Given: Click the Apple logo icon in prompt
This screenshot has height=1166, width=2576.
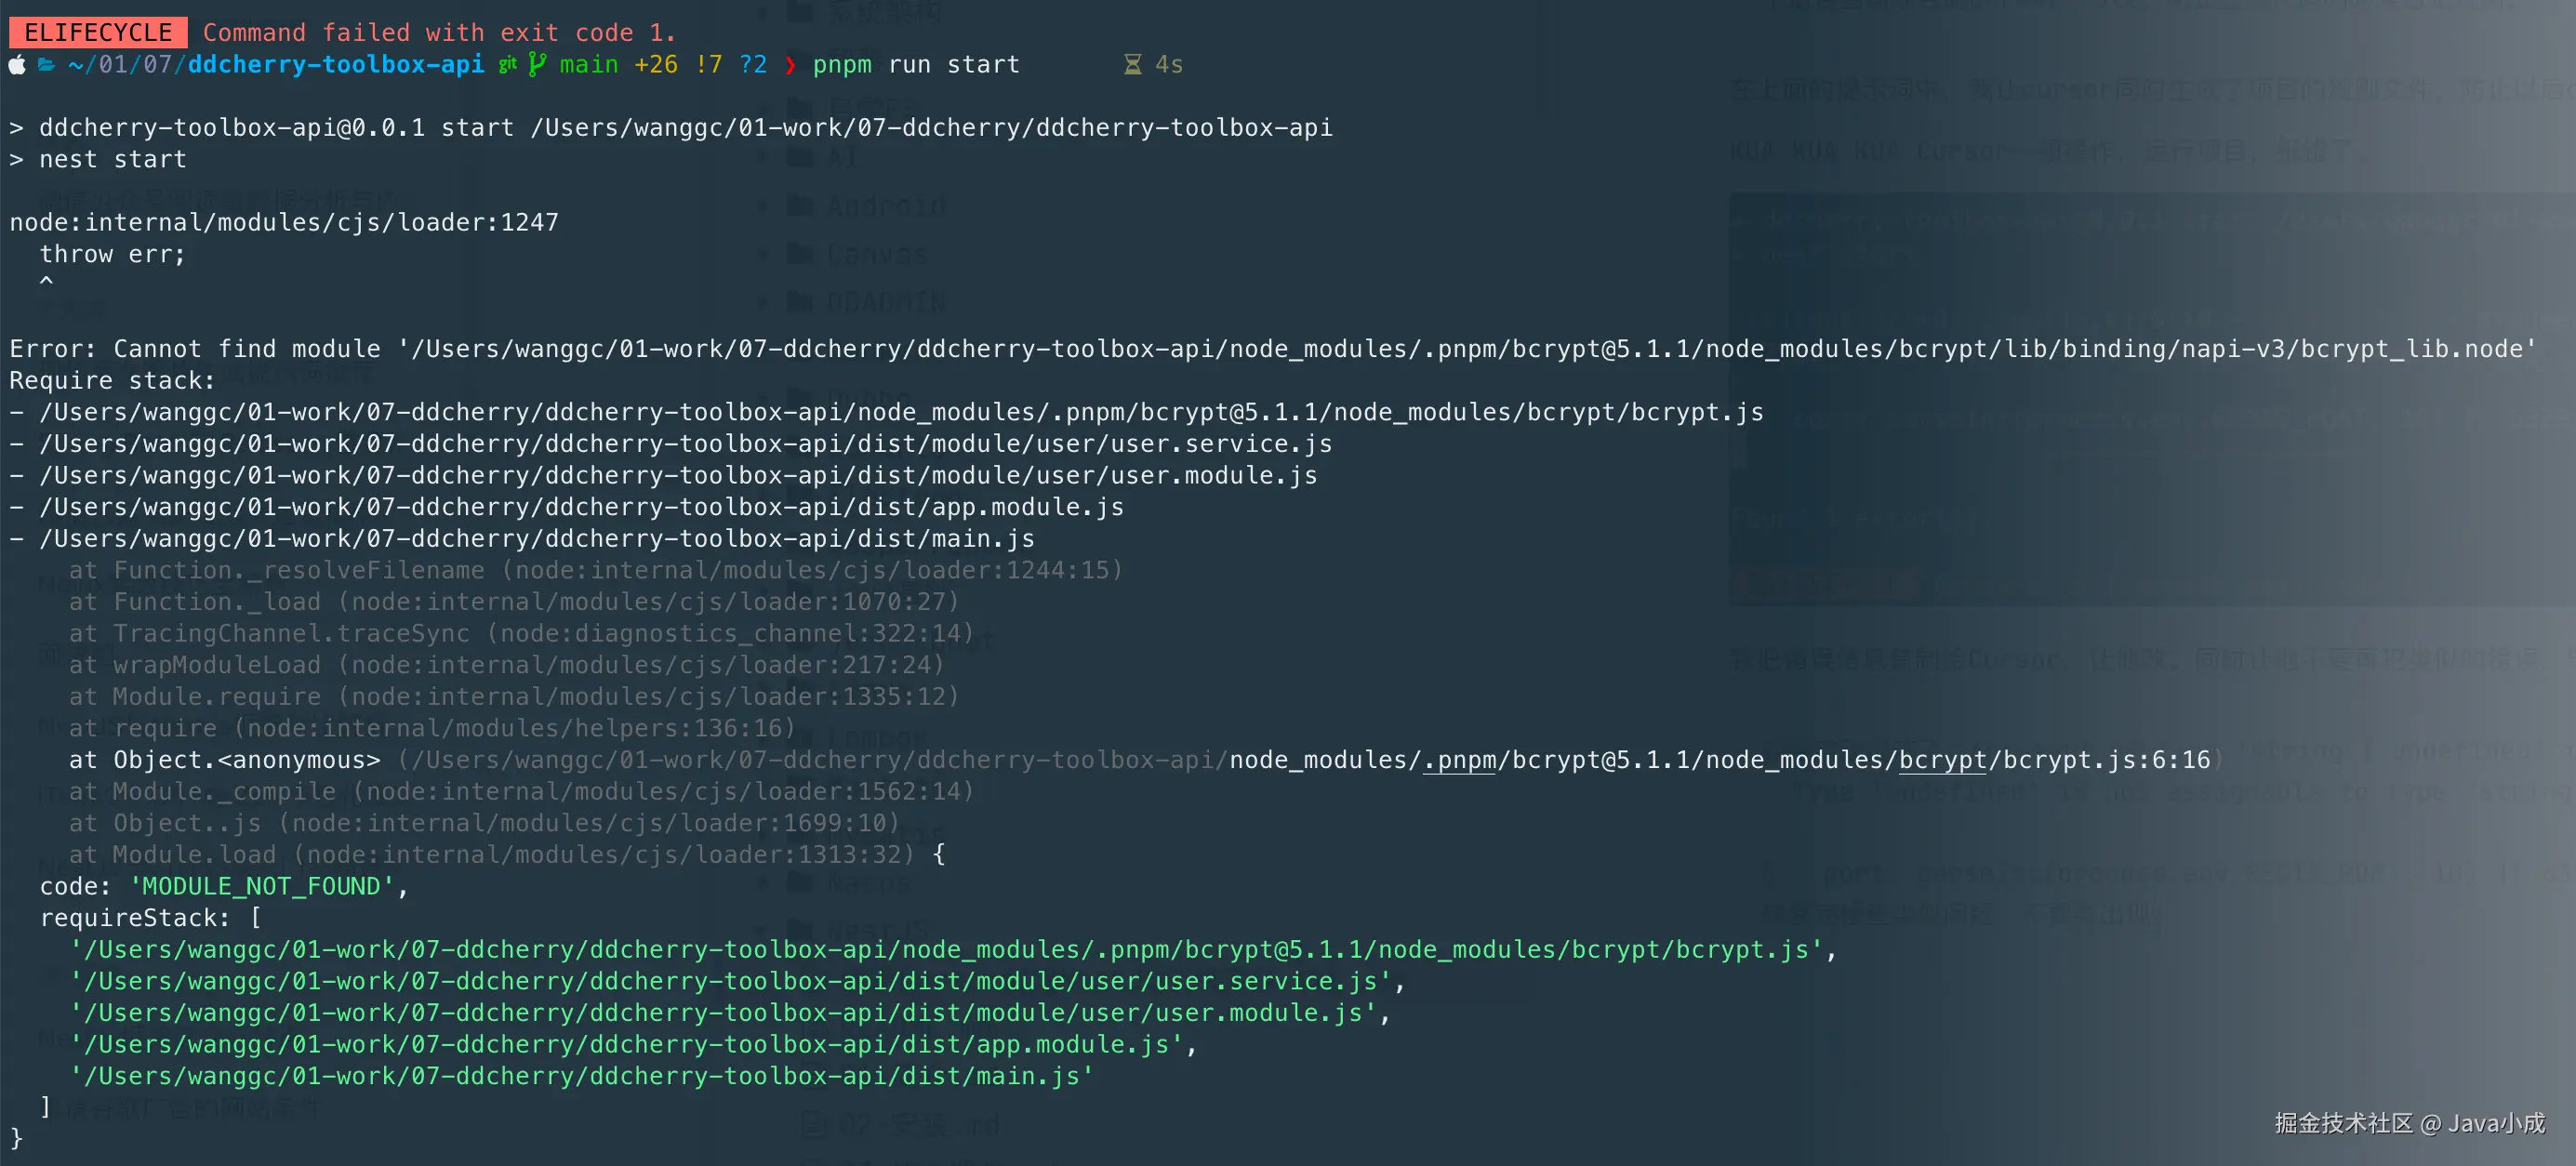Looking at the screenshot, I should [x=17, y=65].
